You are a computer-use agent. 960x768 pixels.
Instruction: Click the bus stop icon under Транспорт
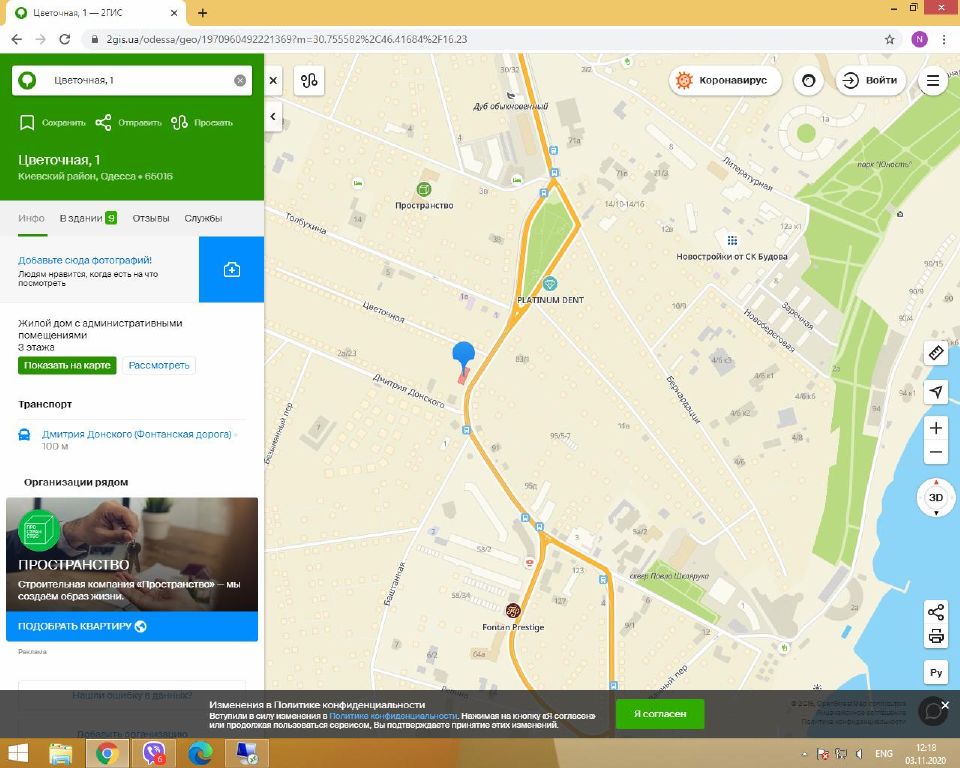[24, 435]
